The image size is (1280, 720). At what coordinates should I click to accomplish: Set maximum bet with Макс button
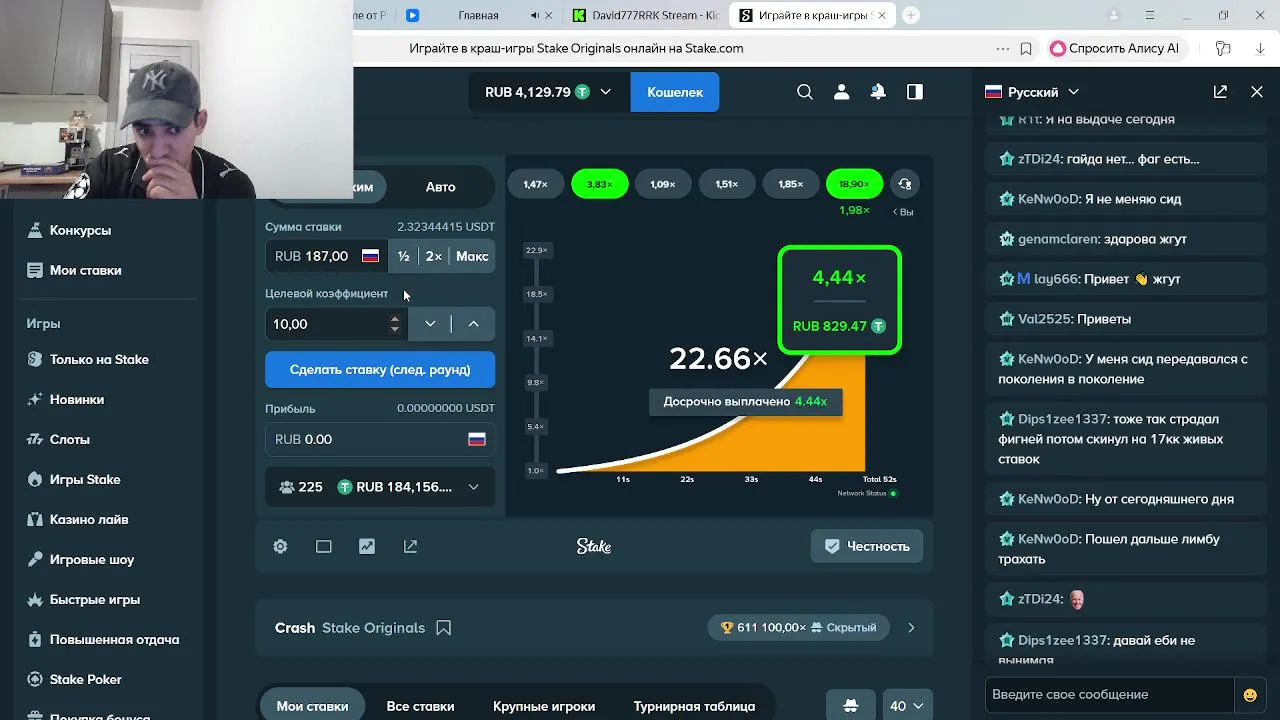point(472,257)
